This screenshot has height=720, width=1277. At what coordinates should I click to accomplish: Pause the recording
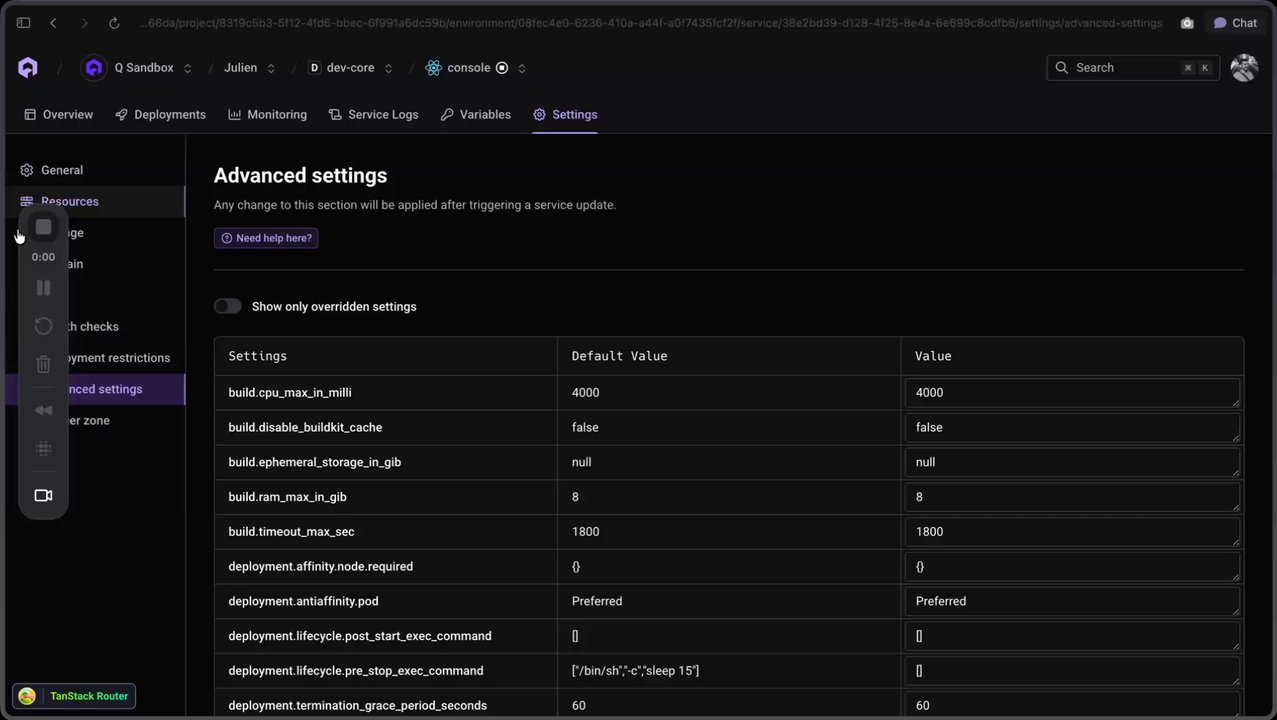point(43,288)
